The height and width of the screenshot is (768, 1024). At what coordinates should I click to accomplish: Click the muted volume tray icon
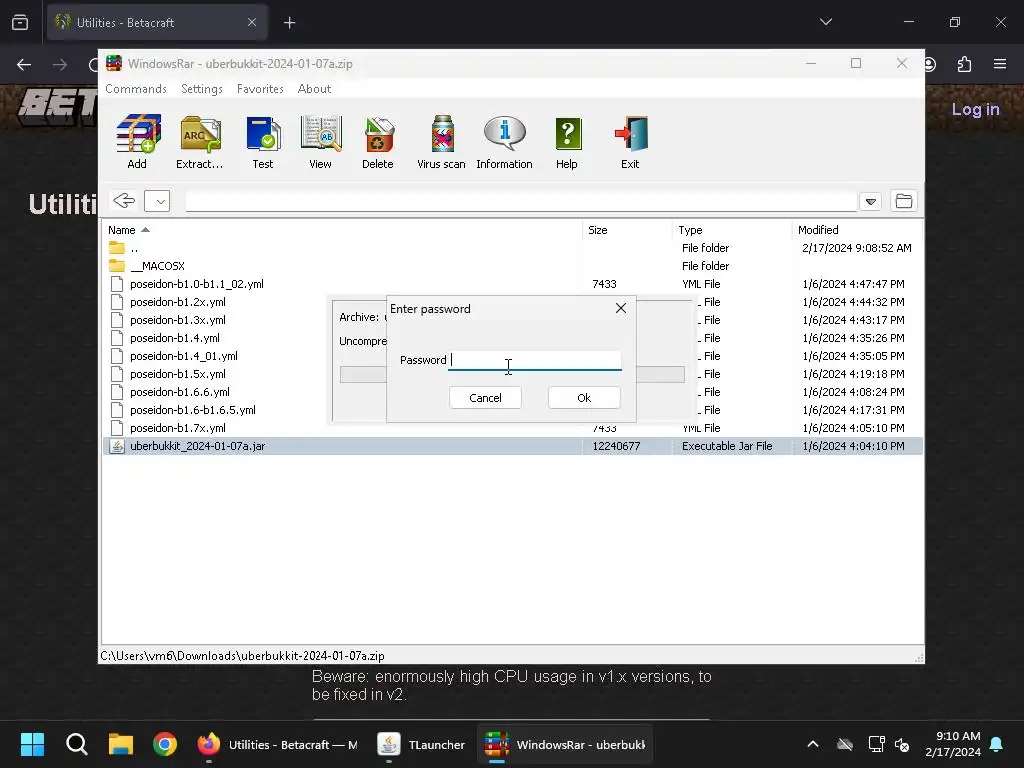coord(903,744)
